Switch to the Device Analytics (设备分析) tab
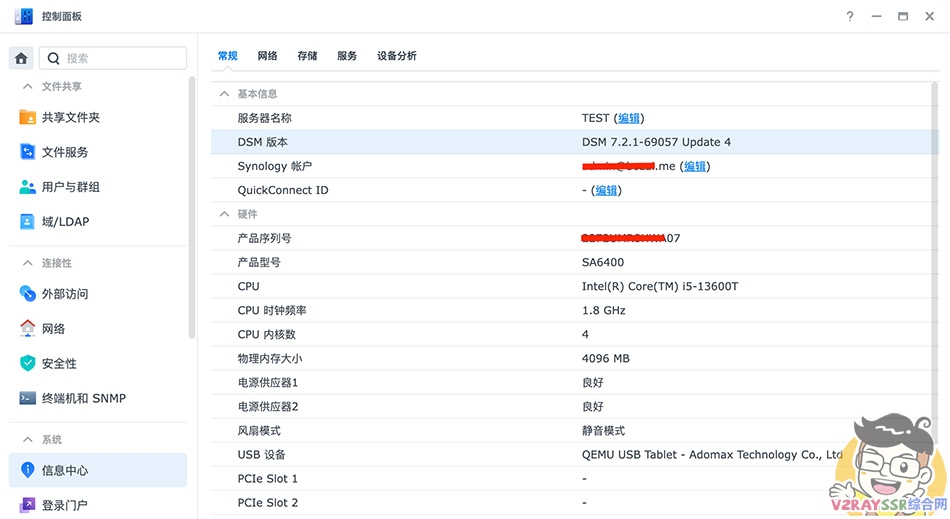Viewport: 950px width, 519px height. pyautogui.click(x=397, y=56)
